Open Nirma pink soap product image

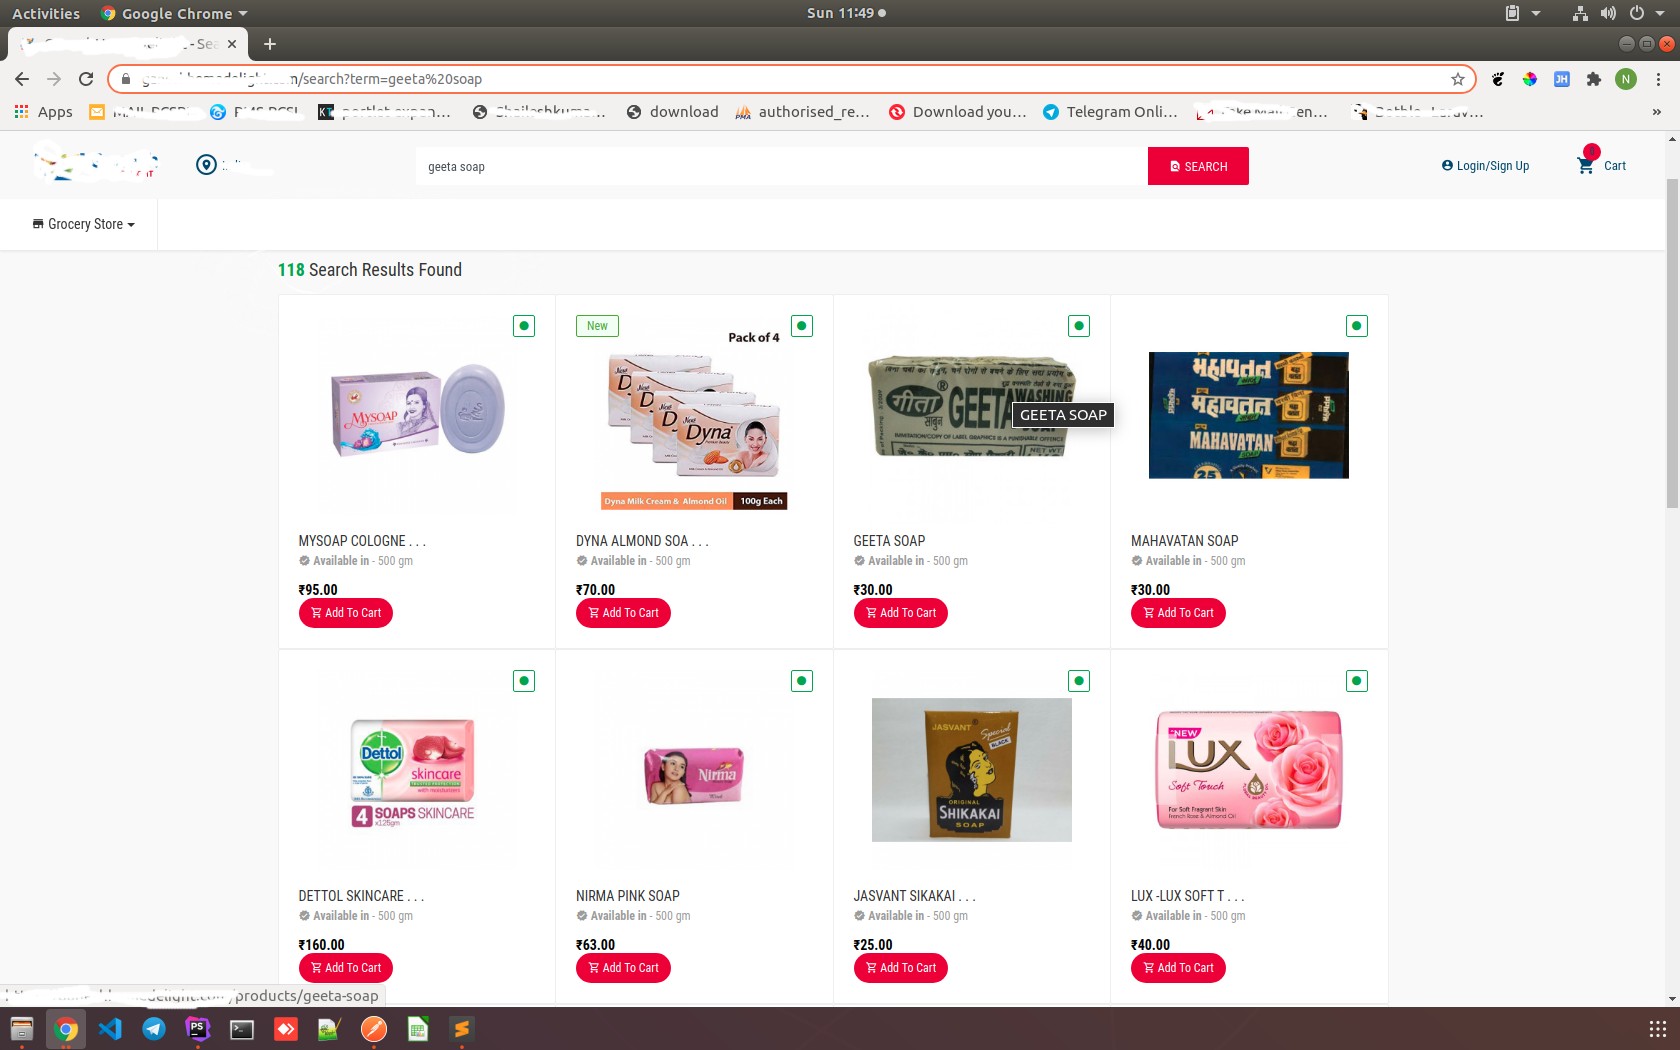pyautogui.click(x=694, y=775)
